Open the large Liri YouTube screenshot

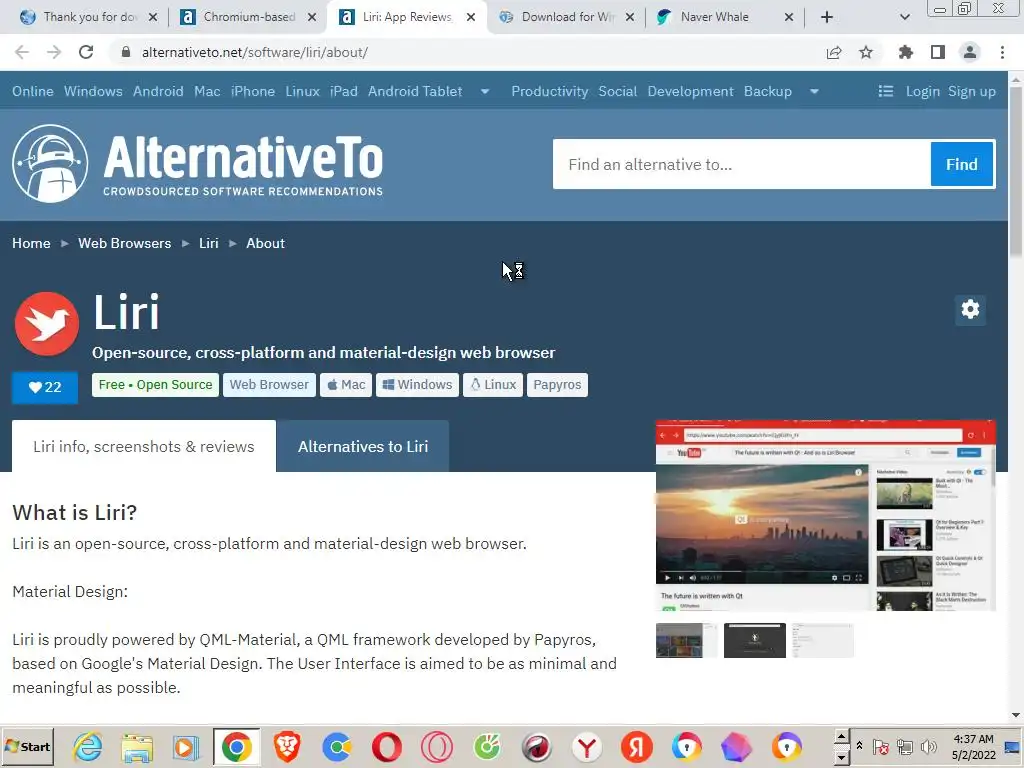[825, 516]
